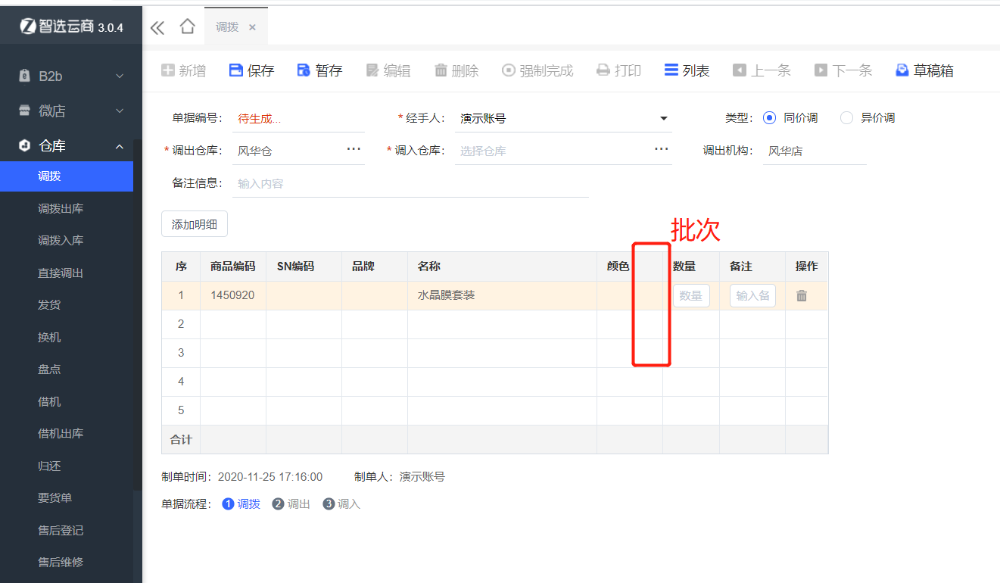The width and height of the screenshot is (1000, 583).
Task: Click the 添加明细 button
Action: pyautogui.click(x=194, y=225)
